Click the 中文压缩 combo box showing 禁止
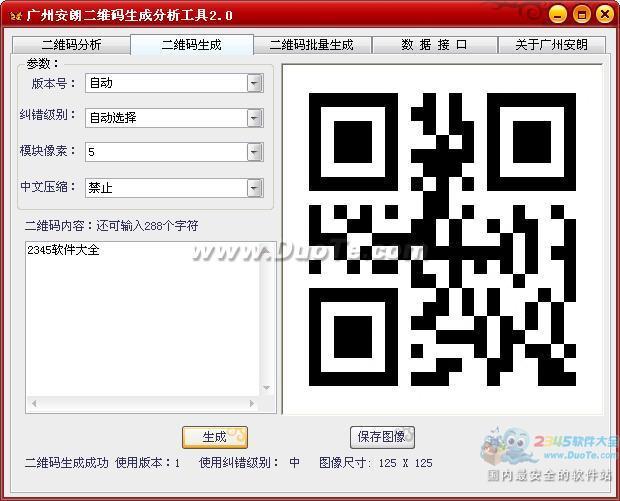620x501 pixels. coord(174,188)
